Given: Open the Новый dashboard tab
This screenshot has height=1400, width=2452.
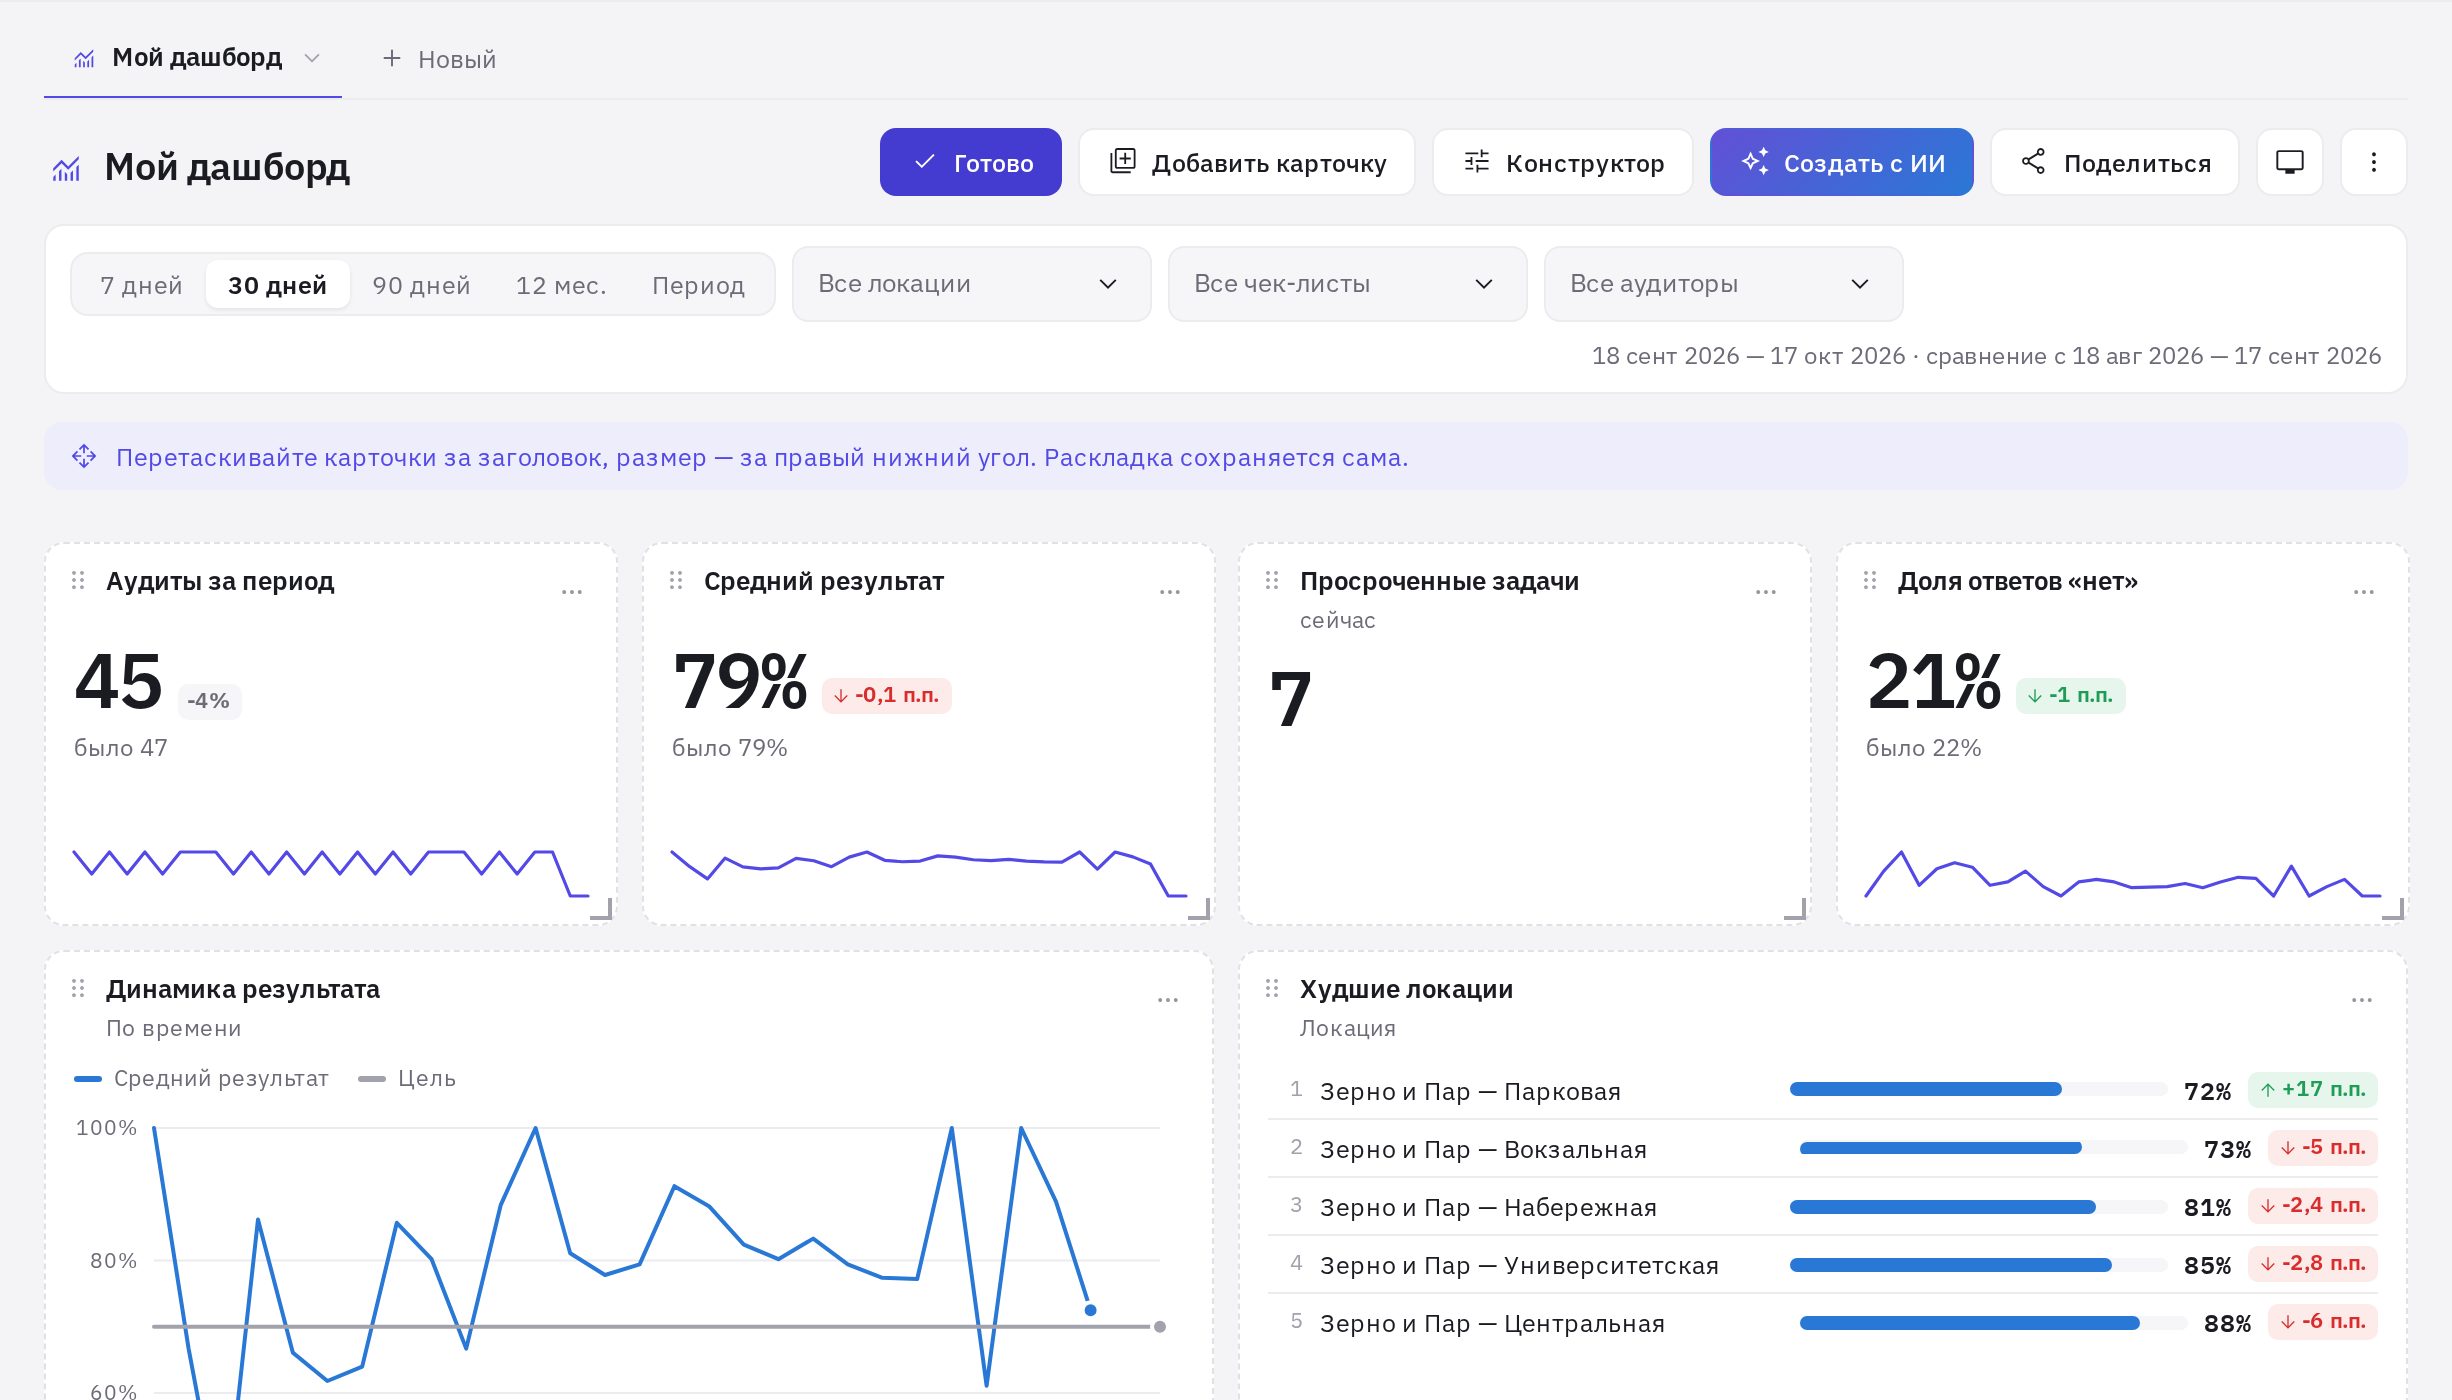Looking at the screenshot, I should 438,59.
